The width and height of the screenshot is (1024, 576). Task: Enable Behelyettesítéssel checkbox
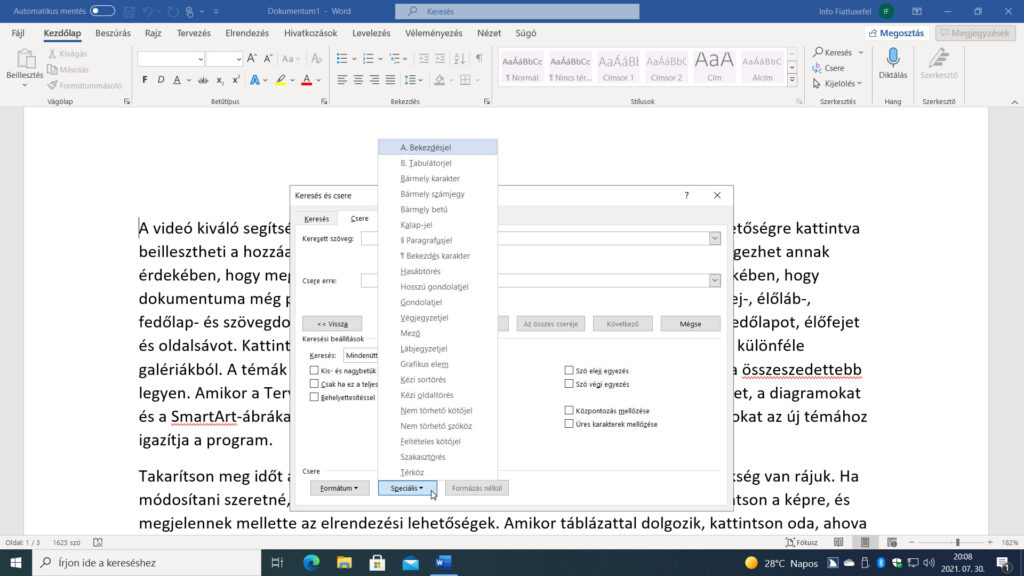coord(314,397)
